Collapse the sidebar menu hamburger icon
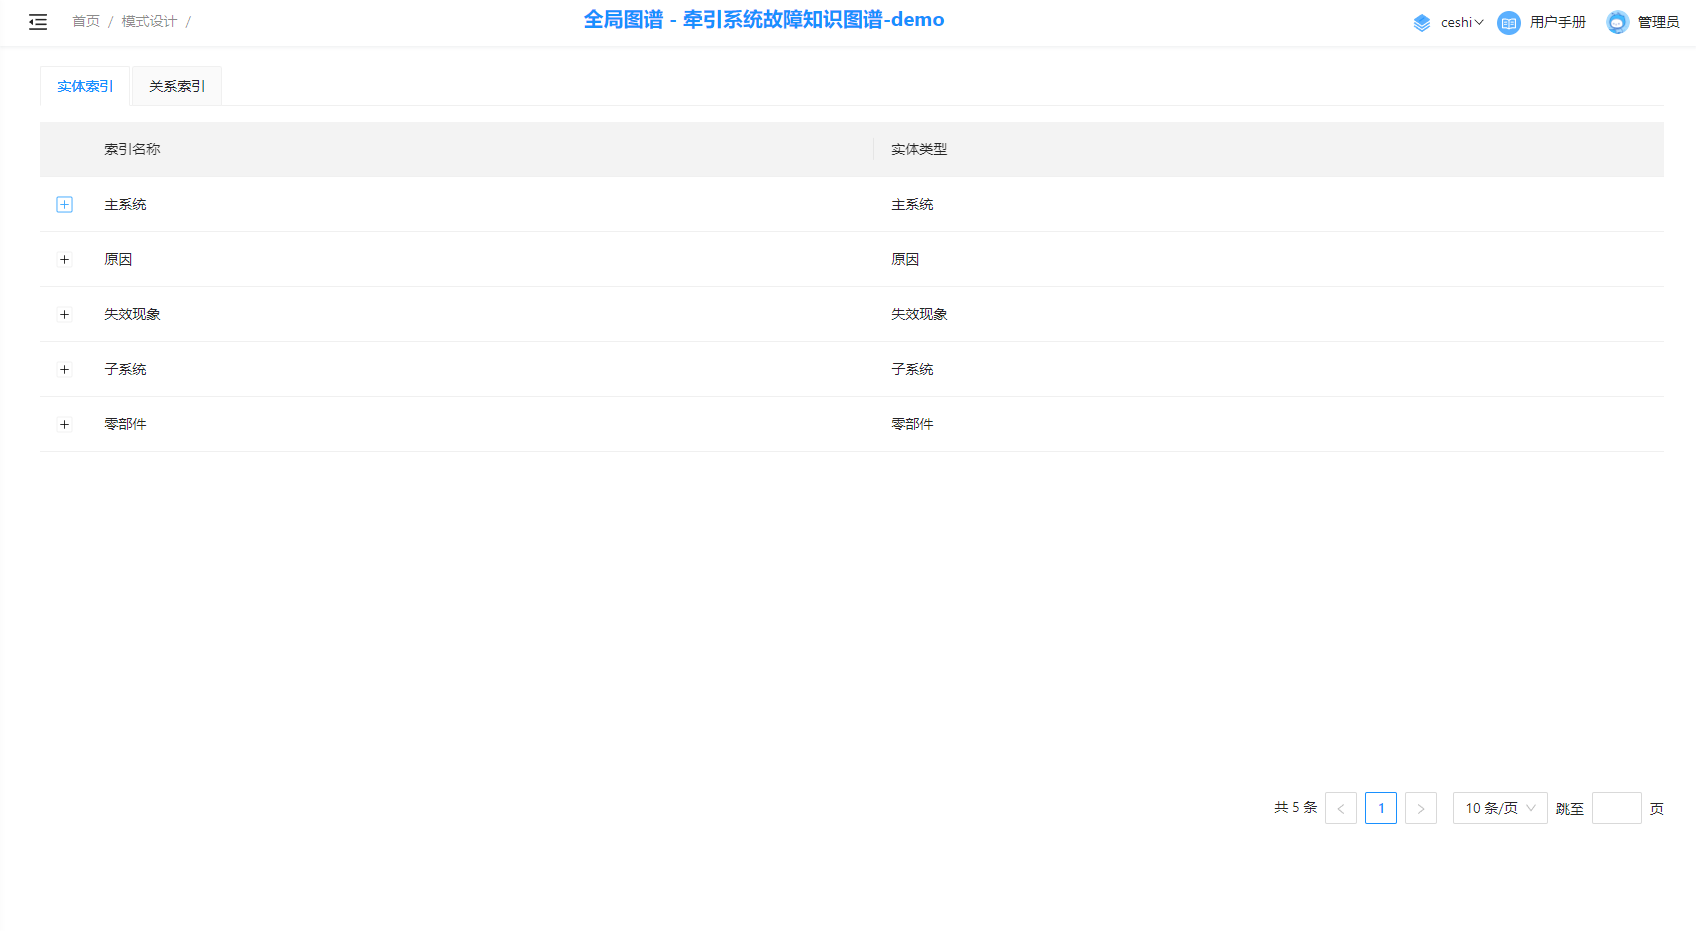The image size is (1696, 931). coord(38,22)
